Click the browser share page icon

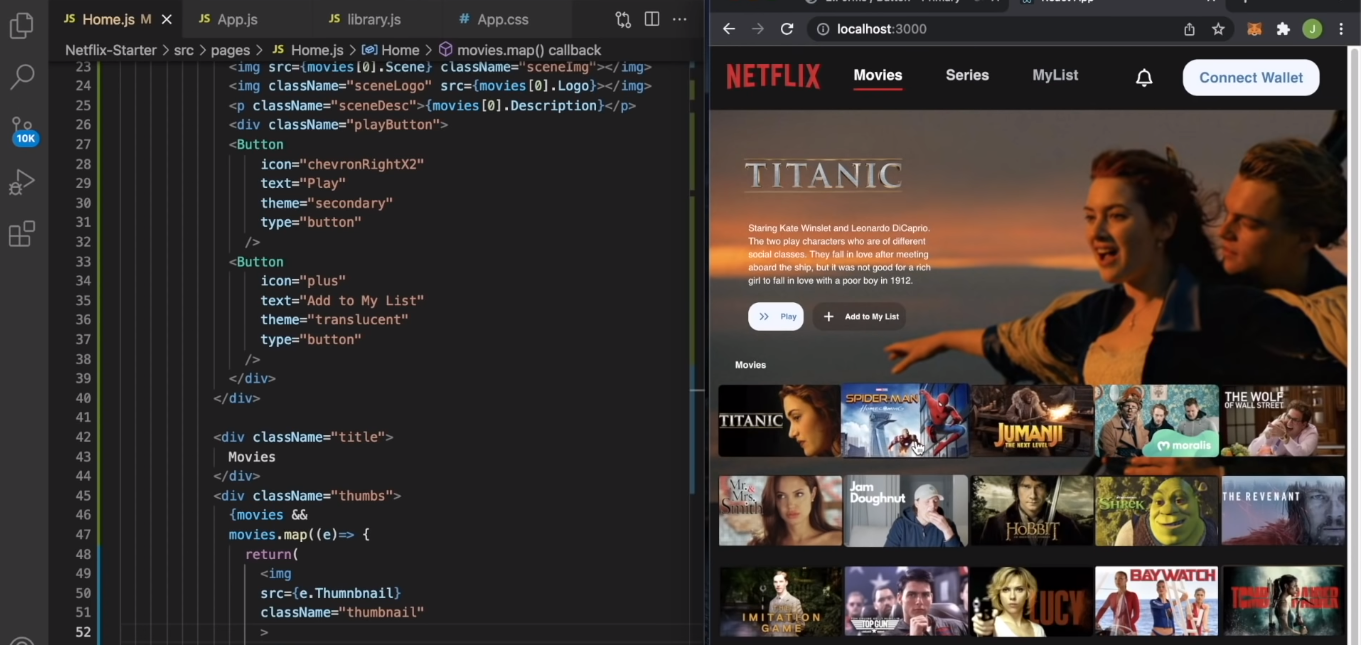point(1189,29)
